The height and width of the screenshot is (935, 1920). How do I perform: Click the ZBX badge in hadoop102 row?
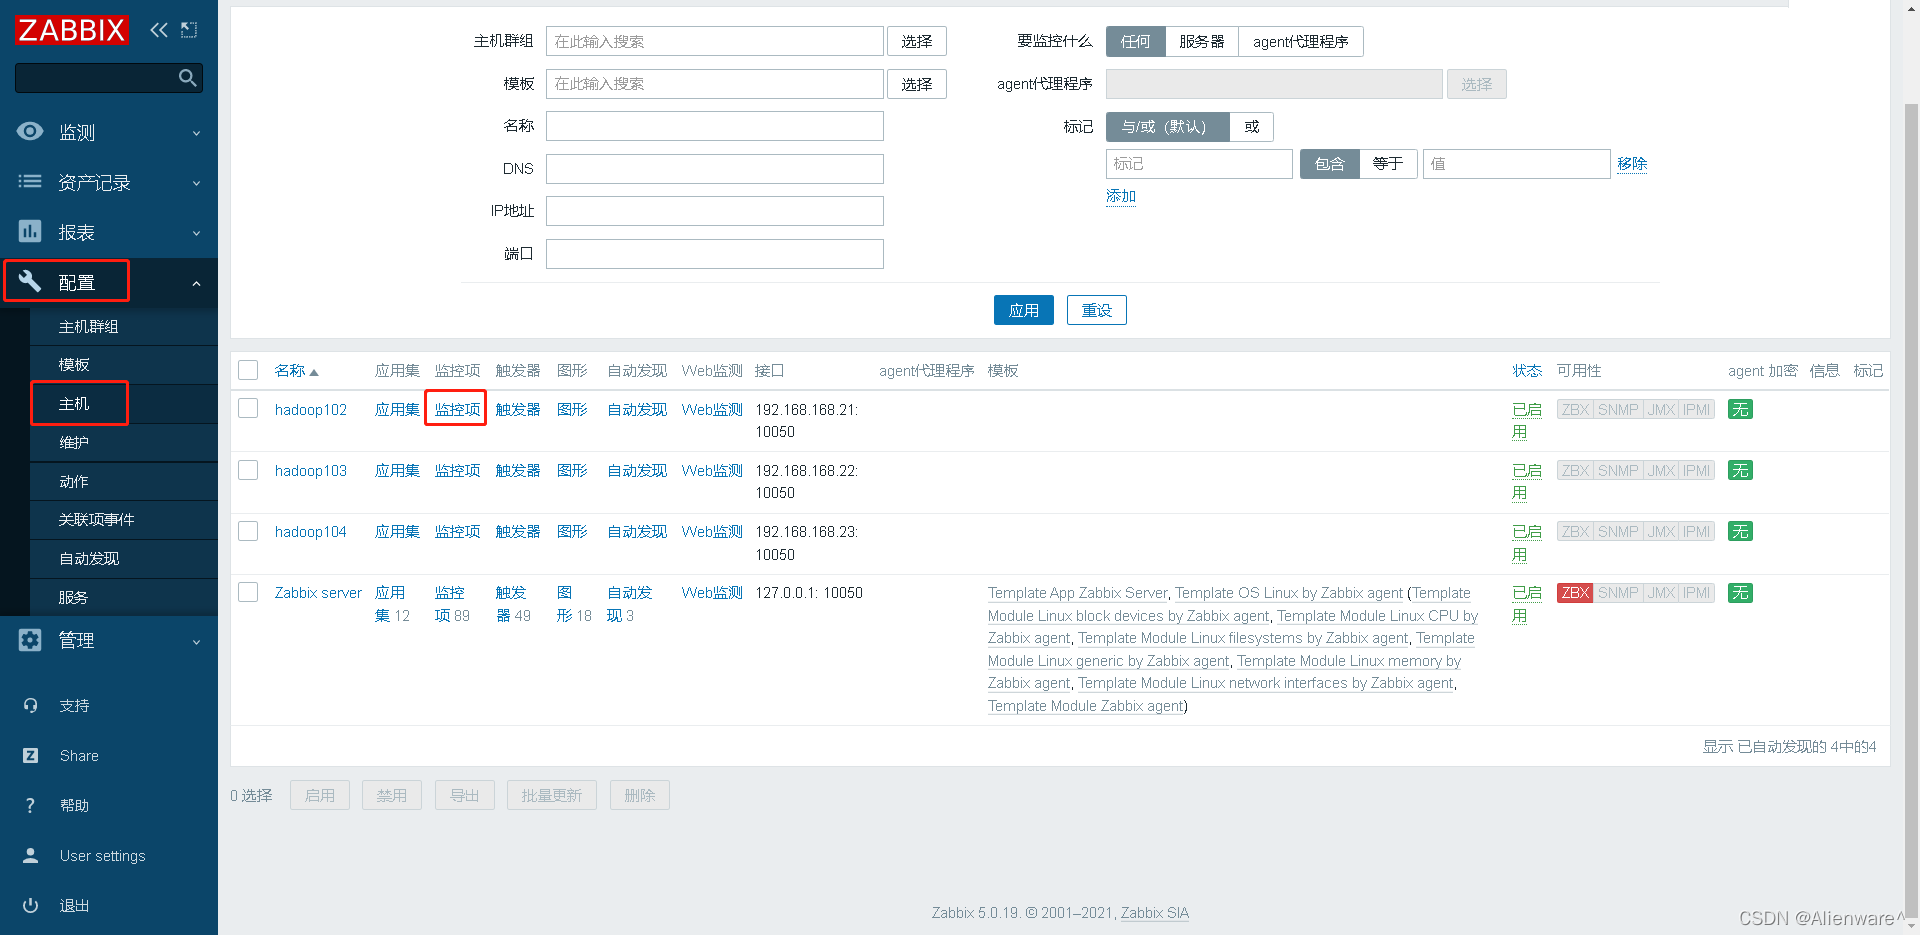pyautogui.click(x=1575, y=410)
